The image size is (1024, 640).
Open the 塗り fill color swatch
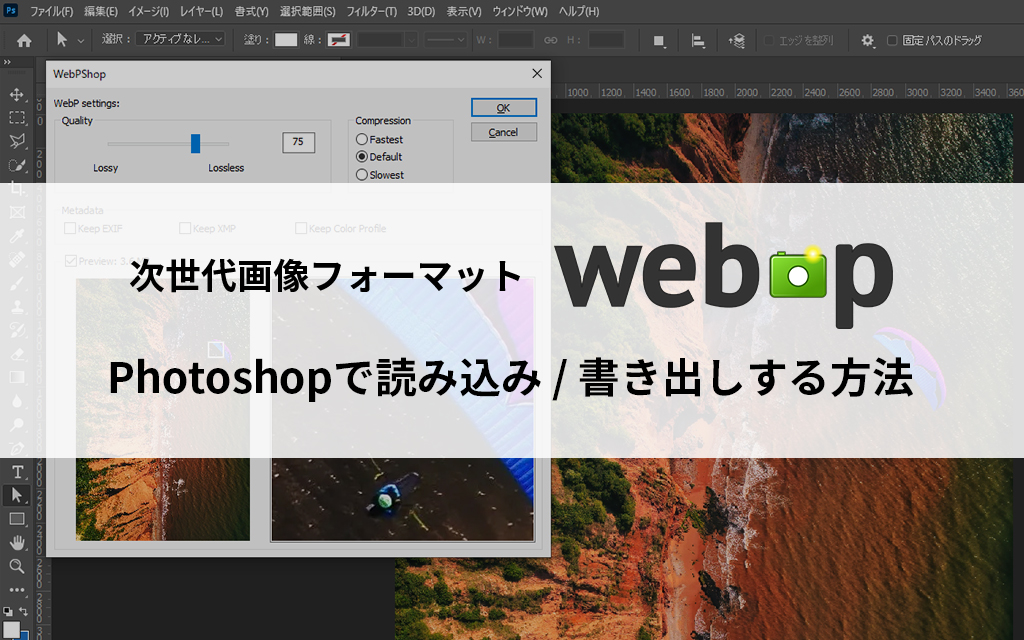click(286, 40)
